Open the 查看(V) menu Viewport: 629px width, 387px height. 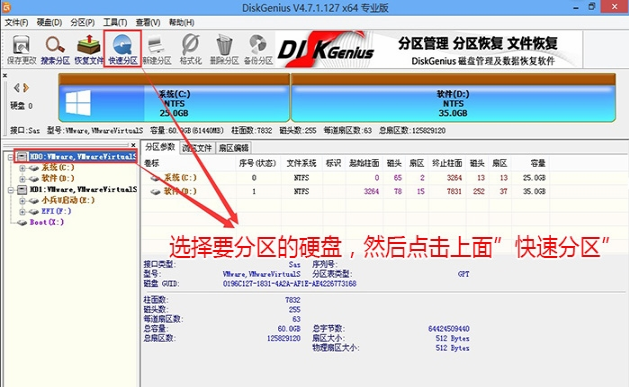click(x=148, y=22)
